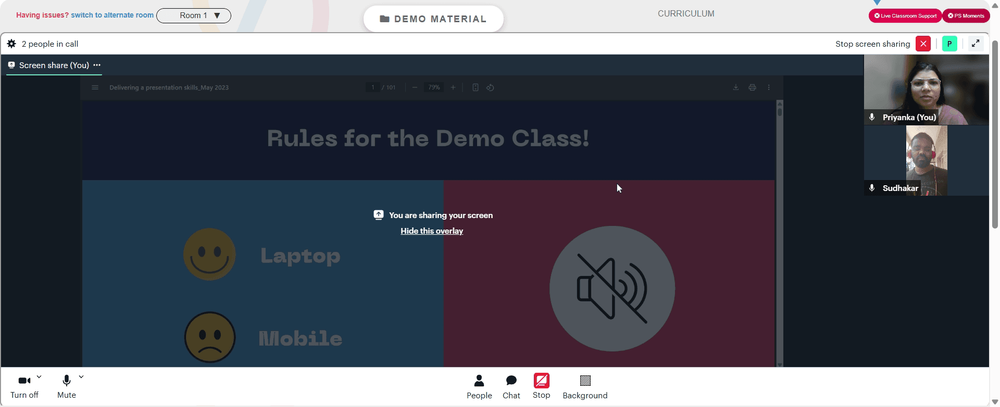Download the shared PDF document

735,87
